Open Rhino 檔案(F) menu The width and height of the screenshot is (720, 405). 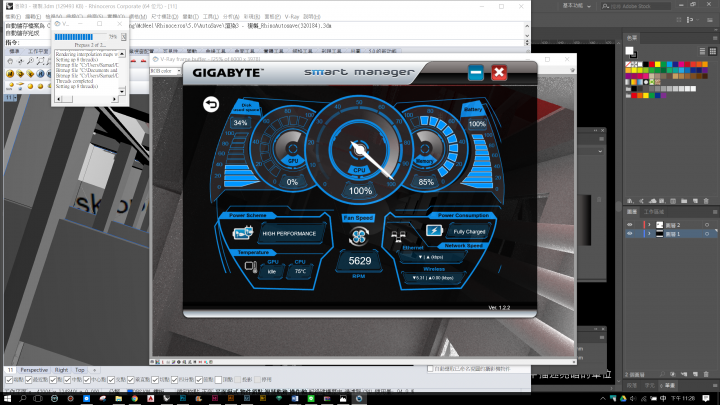pyautogui.click(x=13, y=17)
